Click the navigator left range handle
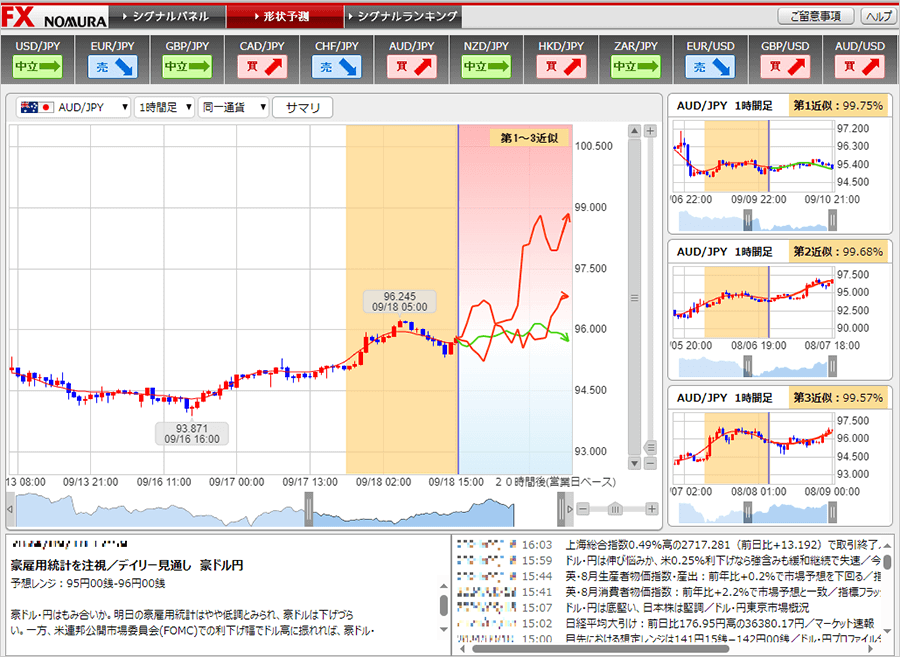The image size is (900, 657). [x=309, y=509]
